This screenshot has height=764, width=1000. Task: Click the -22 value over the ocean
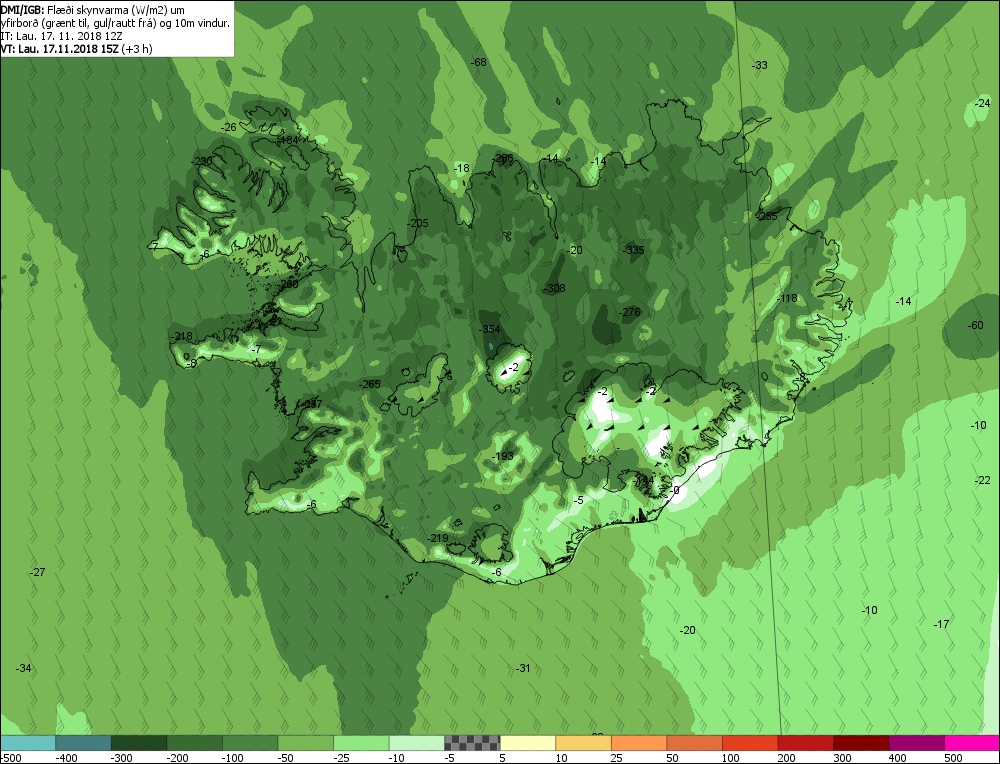click(x=983, y=480)
